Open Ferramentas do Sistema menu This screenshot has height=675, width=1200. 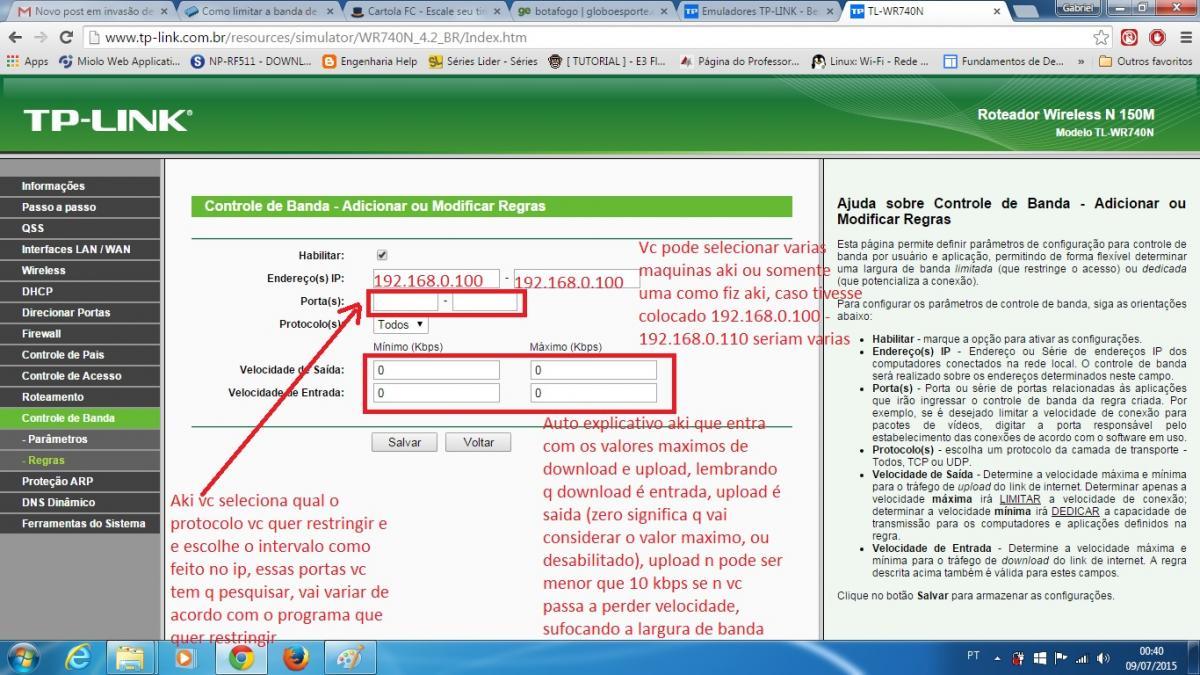[x=80, y=523]
